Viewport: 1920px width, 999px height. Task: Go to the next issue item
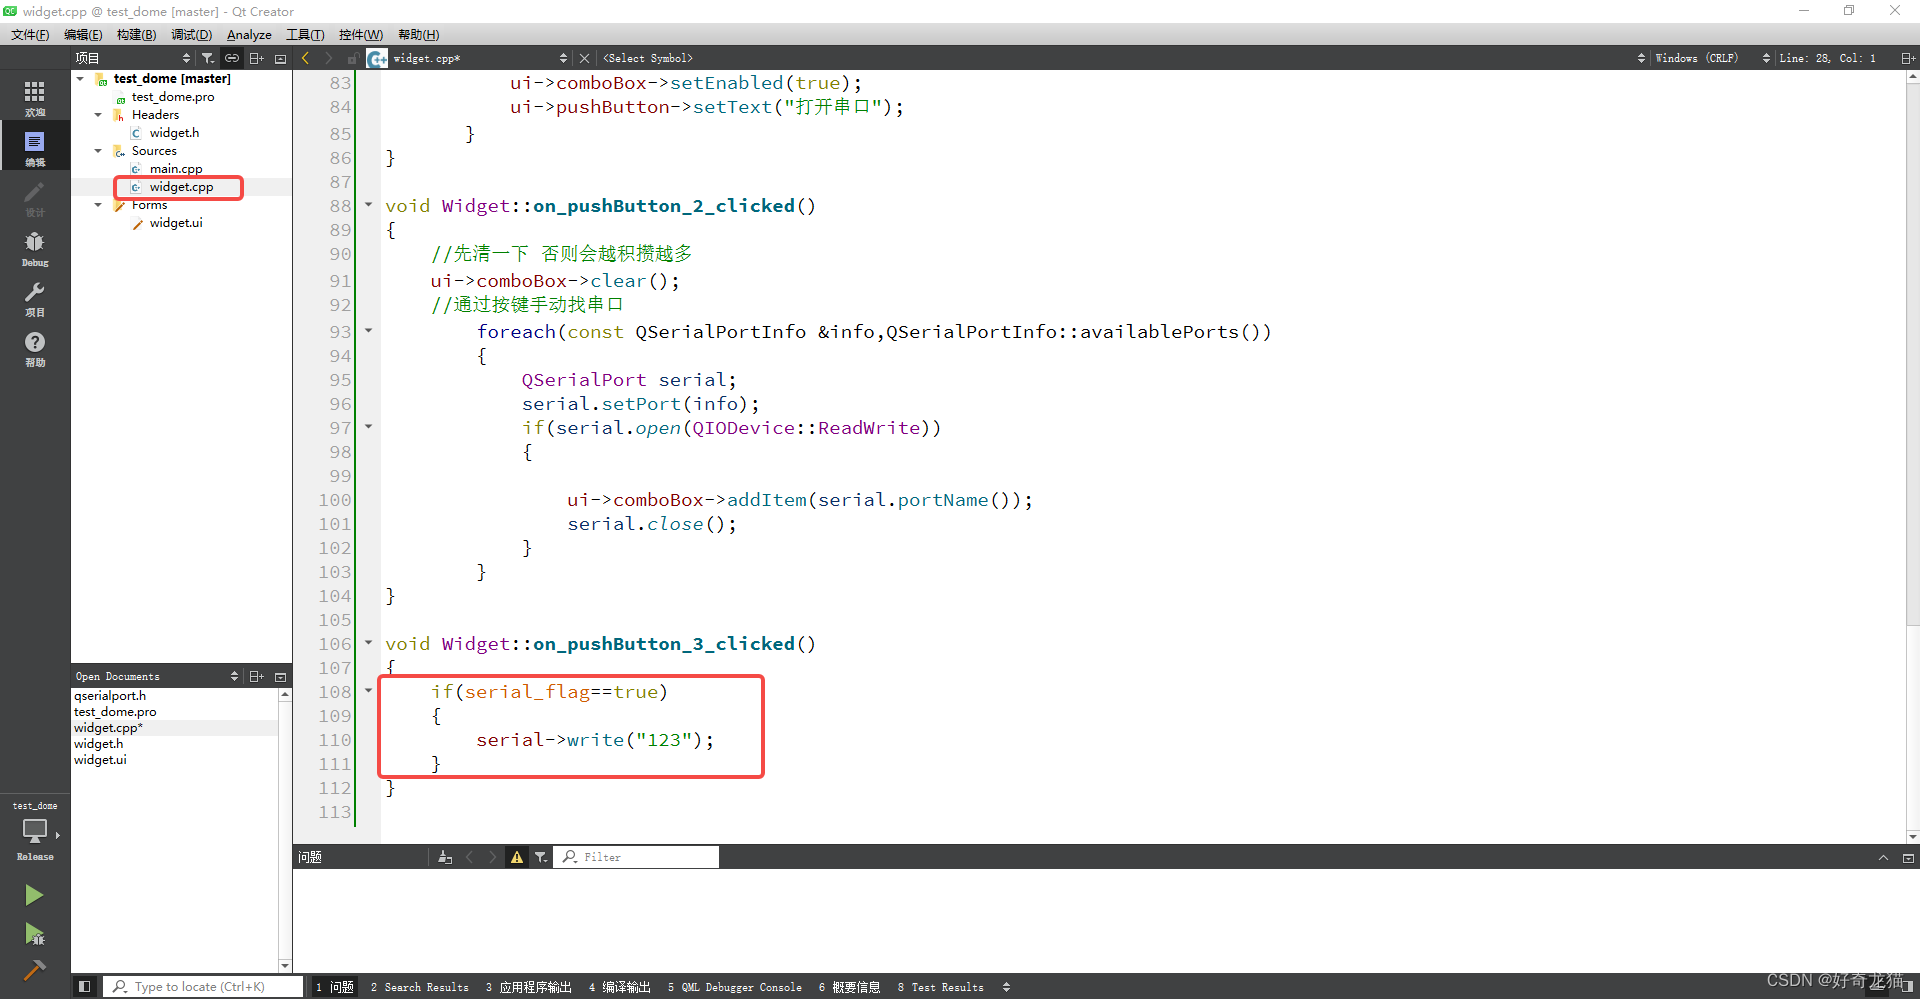[492, 857]
